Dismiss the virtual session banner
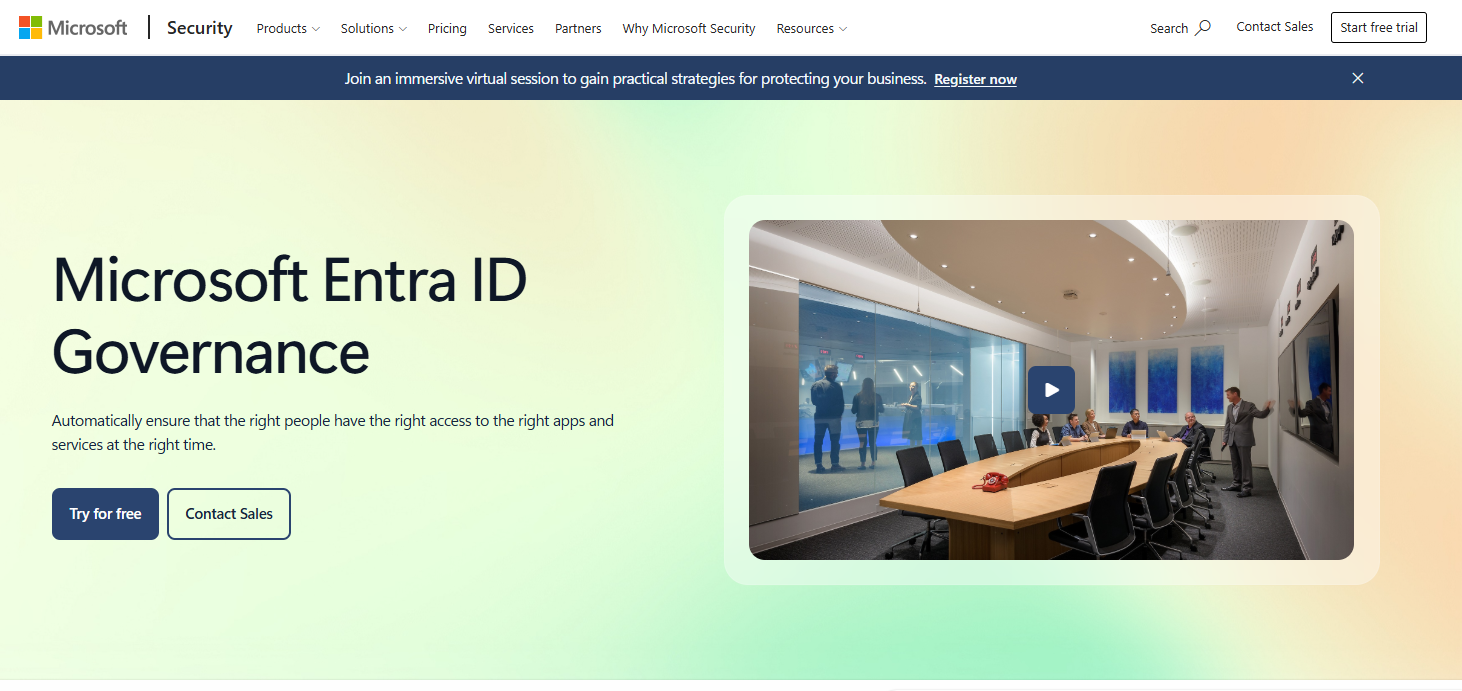 [x=1358, y=78]
